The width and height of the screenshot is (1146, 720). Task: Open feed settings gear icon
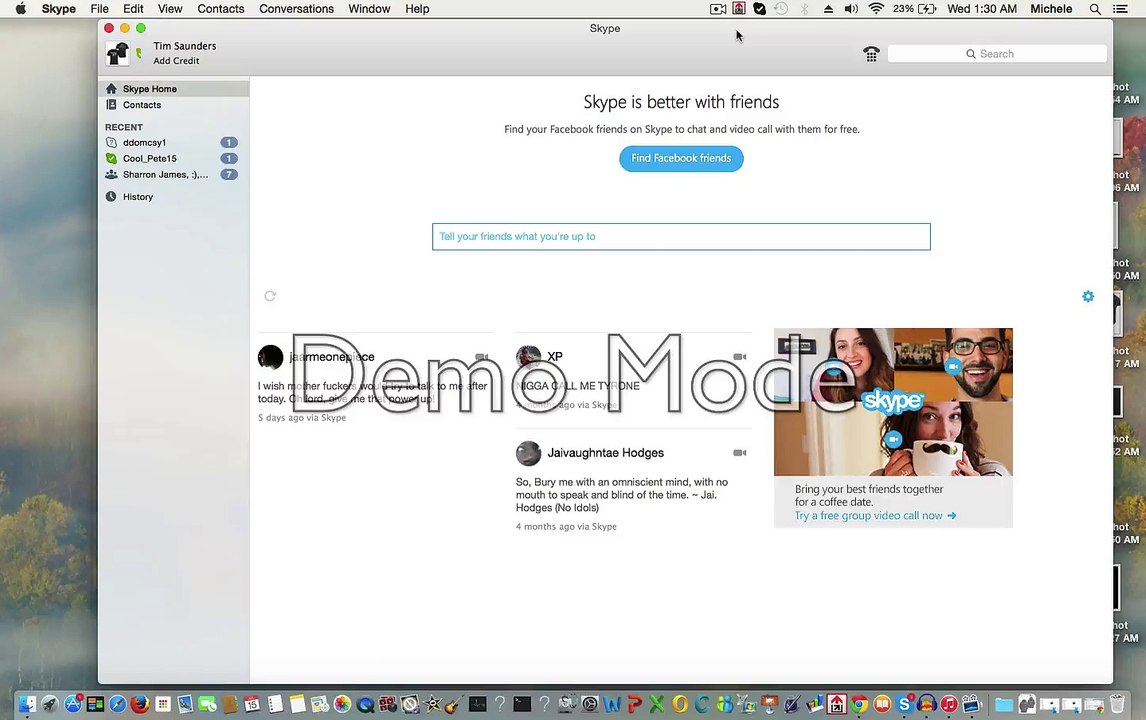coord(1088,296)
